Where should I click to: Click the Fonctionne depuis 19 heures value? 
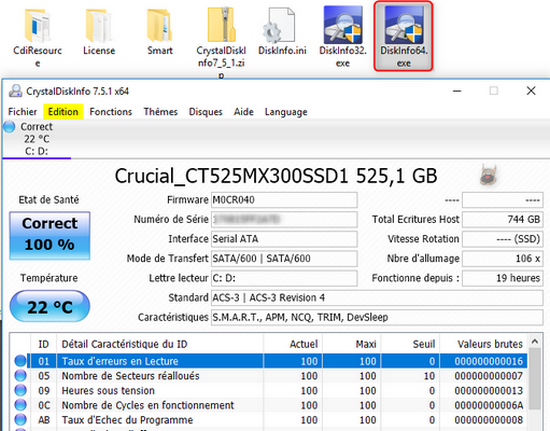[503, 278]
